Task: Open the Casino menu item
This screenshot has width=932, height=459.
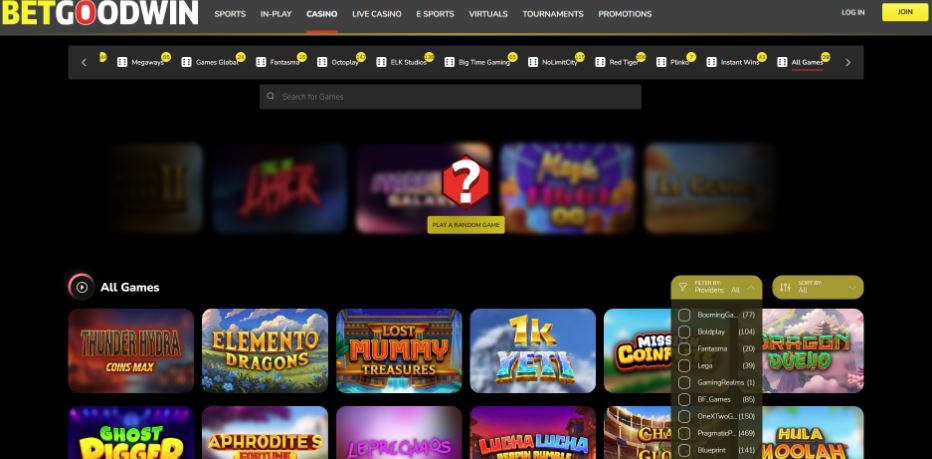Action: pos(322,14)
